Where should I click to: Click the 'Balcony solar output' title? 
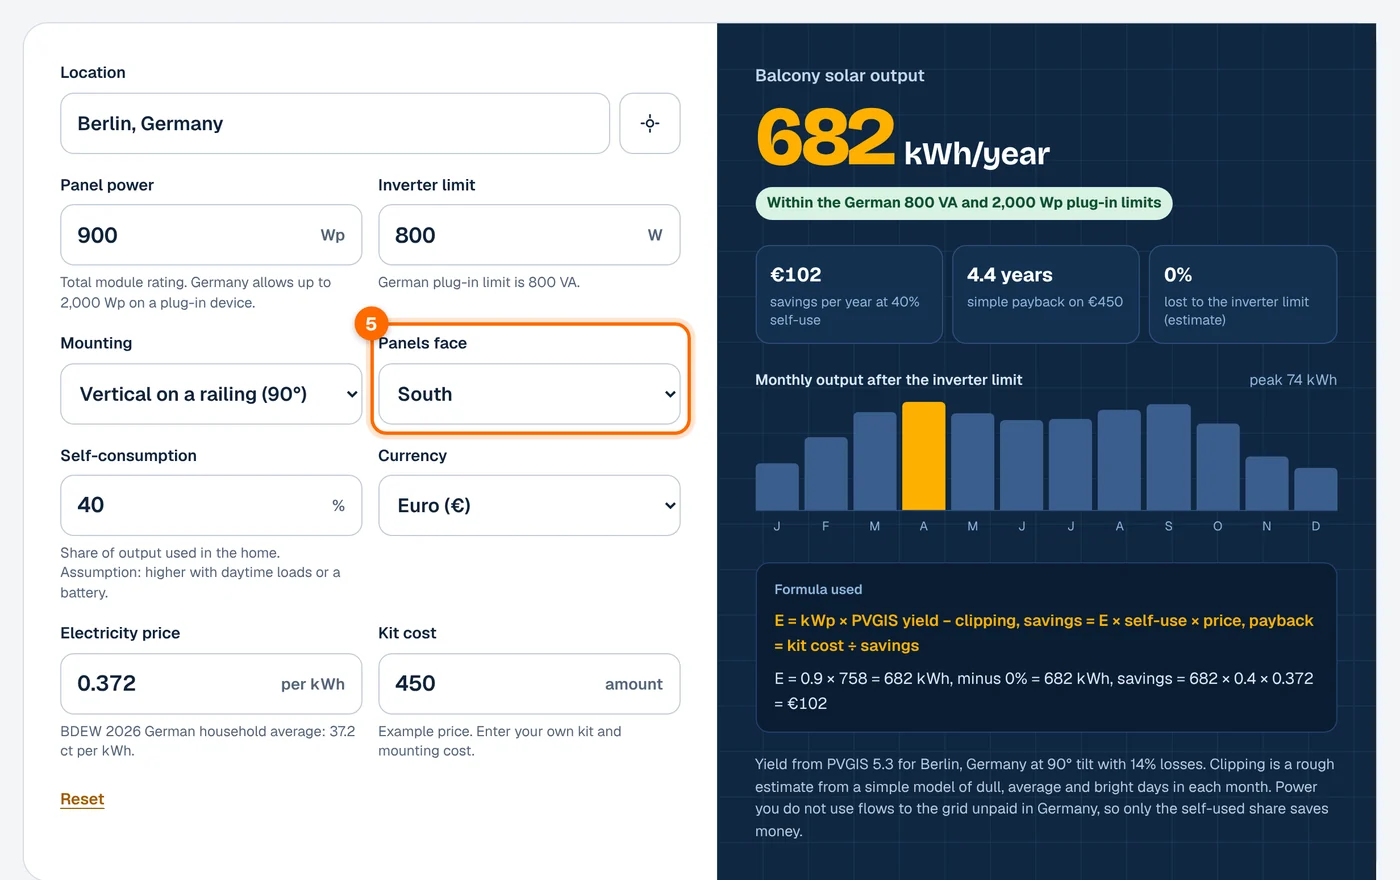click(839, 76)
